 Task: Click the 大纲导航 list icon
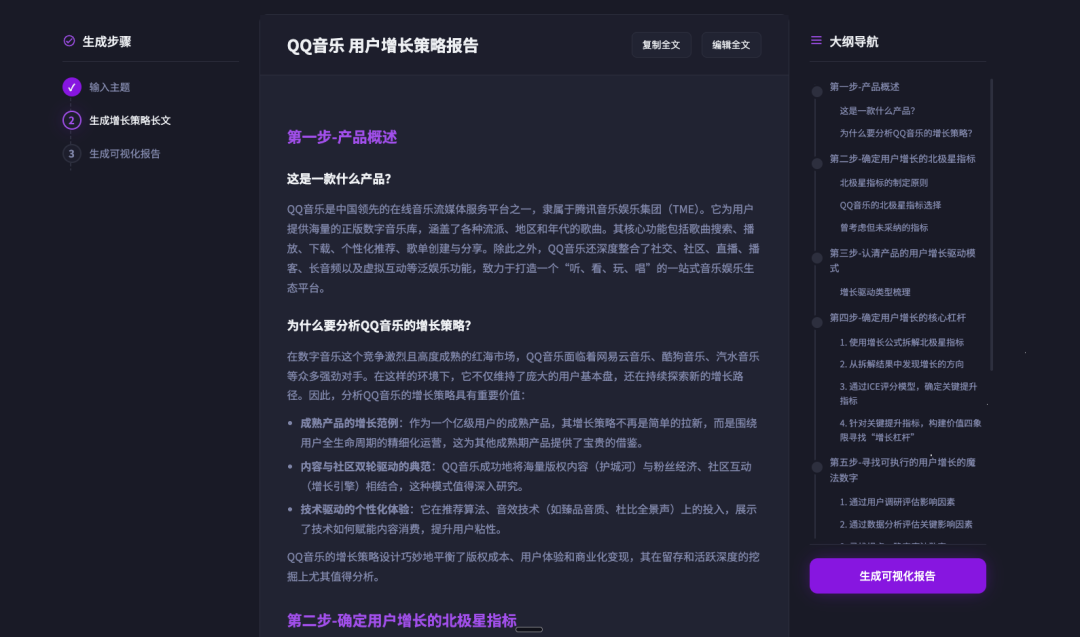coord(816,41)
